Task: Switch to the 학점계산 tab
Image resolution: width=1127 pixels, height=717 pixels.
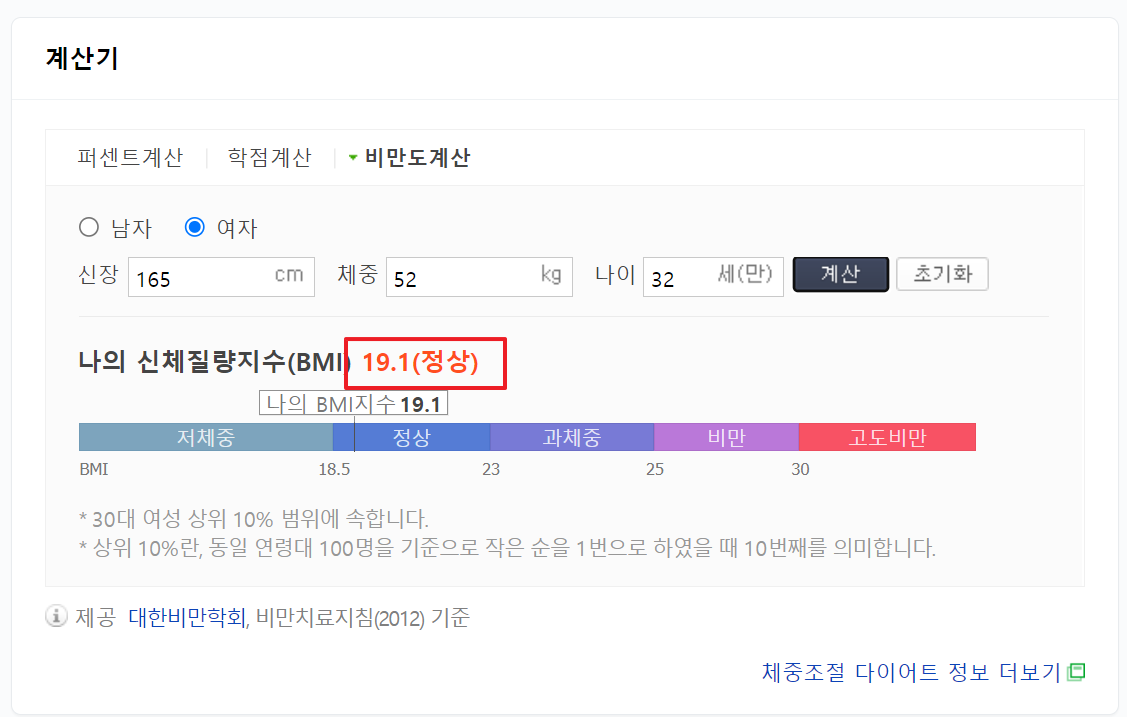Action: (x=268, y=157)
